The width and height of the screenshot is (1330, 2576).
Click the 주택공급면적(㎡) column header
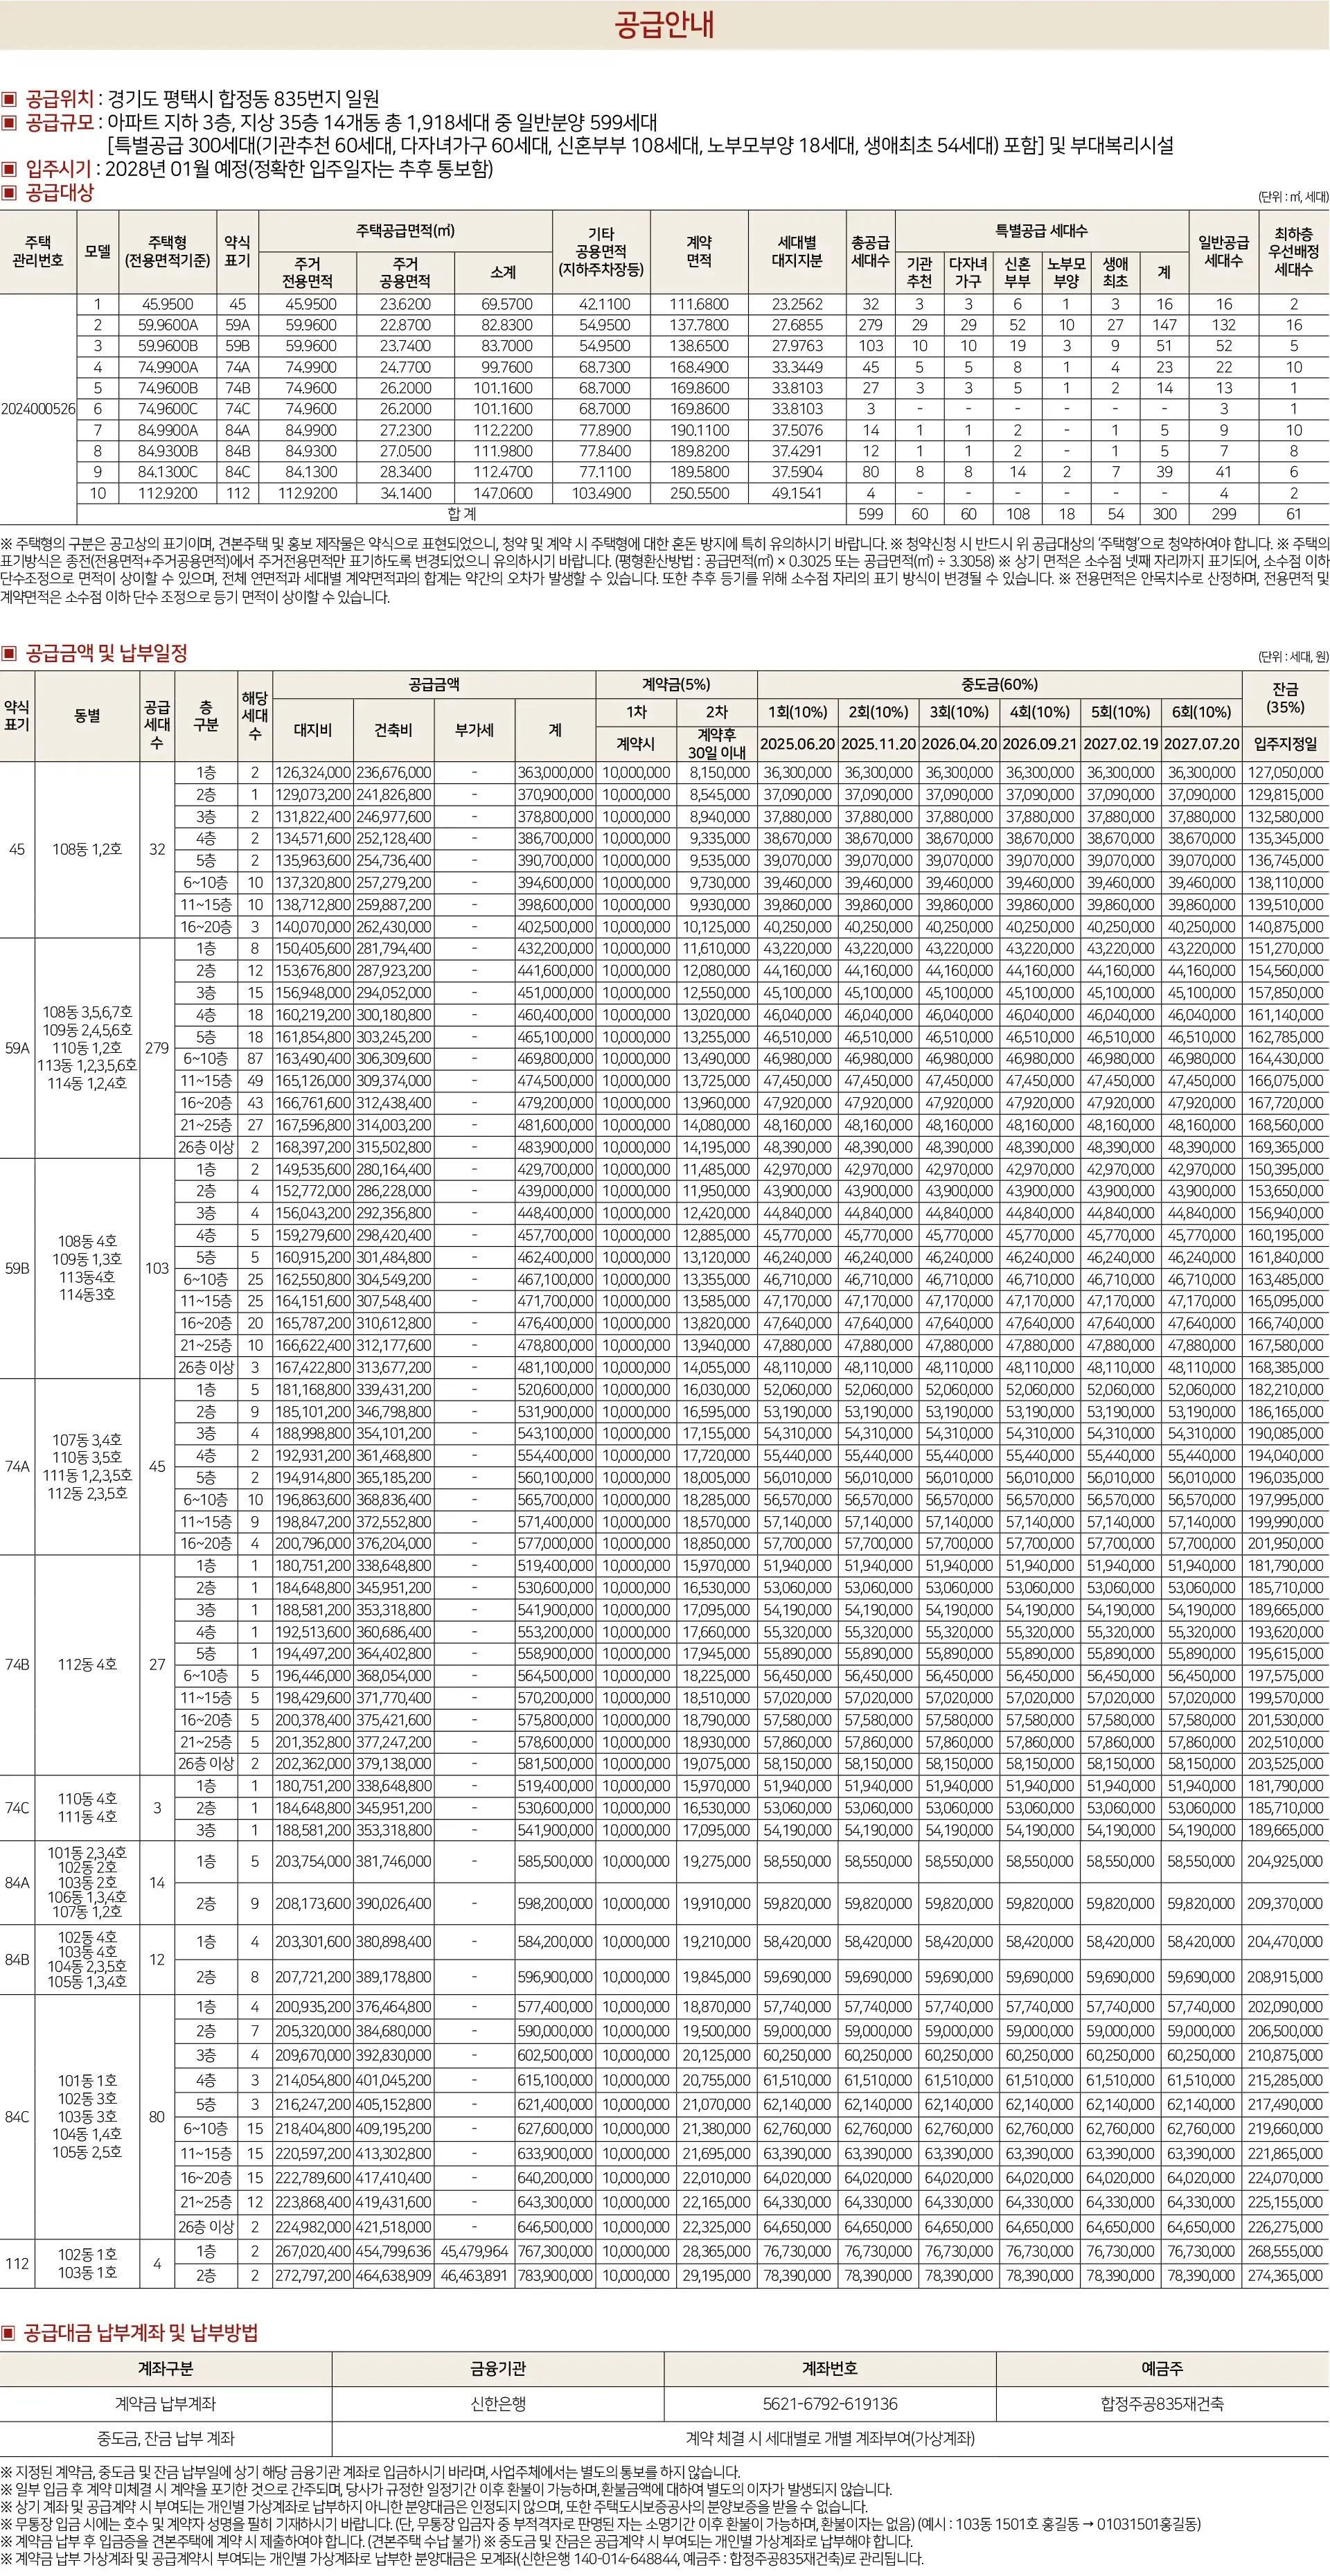pos(405,231)
